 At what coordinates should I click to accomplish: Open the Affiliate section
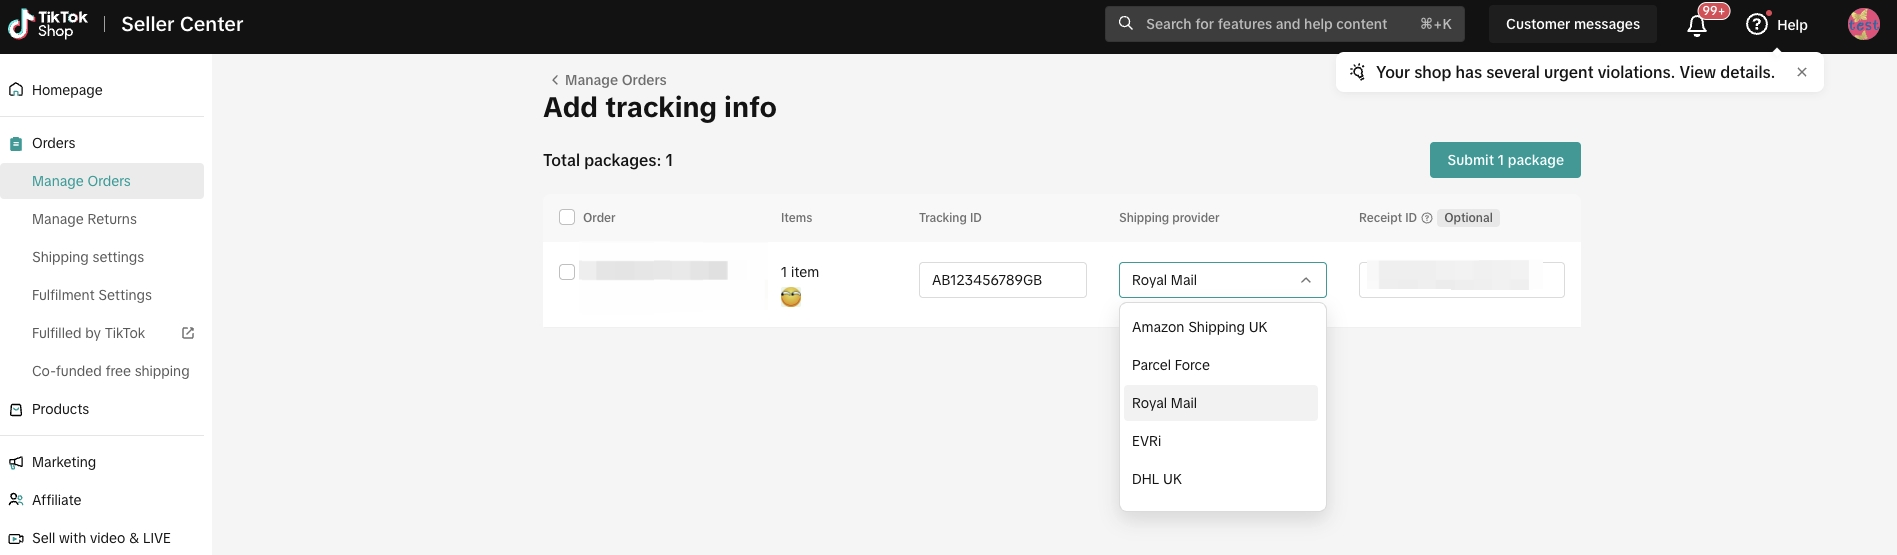coord(56,500)
